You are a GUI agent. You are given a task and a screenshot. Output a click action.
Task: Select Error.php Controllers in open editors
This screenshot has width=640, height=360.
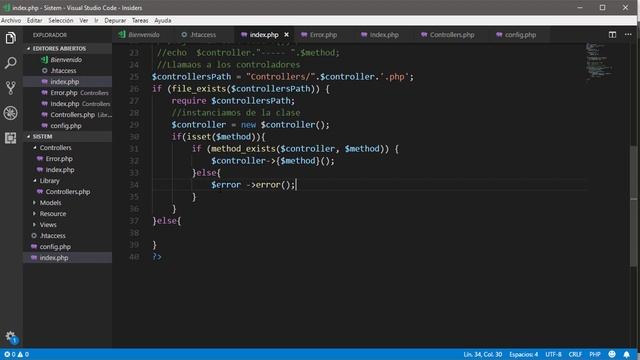point(67,93)
